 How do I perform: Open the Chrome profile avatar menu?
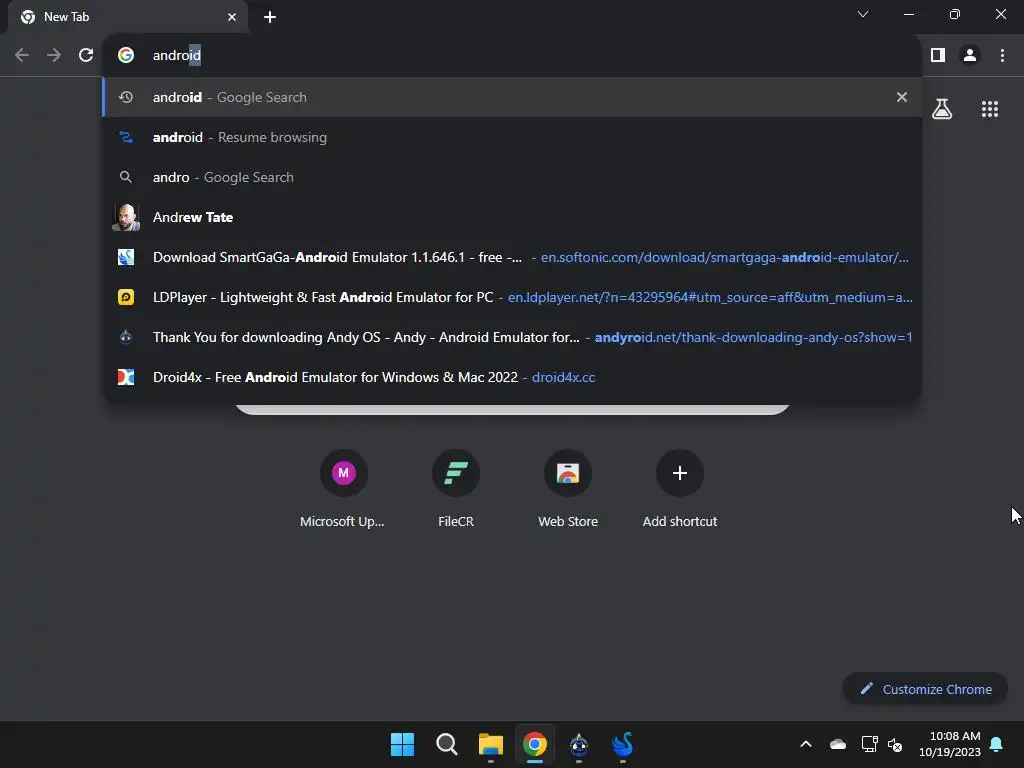point(970,55)
